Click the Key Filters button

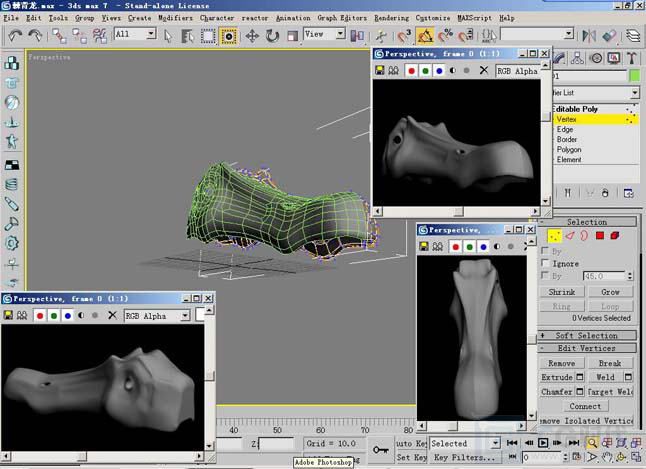pos(465,457)
